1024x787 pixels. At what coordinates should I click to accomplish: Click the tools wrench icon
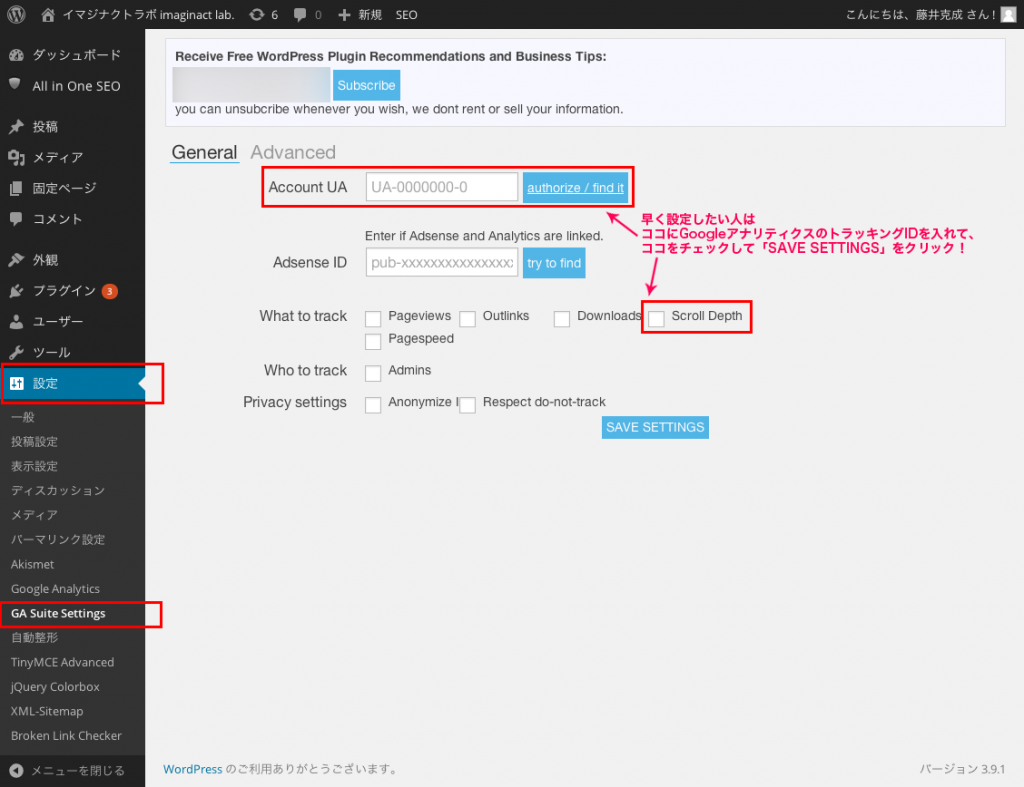coord(16,352)
